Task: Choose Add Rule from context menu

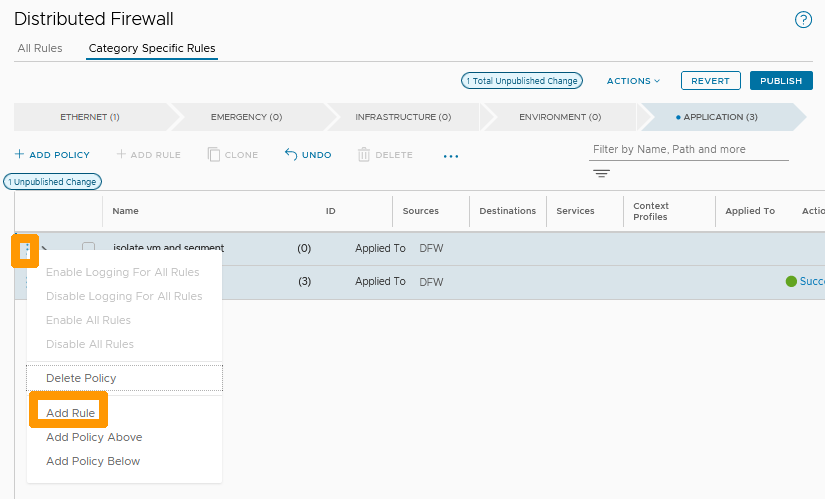Action: 71,413
